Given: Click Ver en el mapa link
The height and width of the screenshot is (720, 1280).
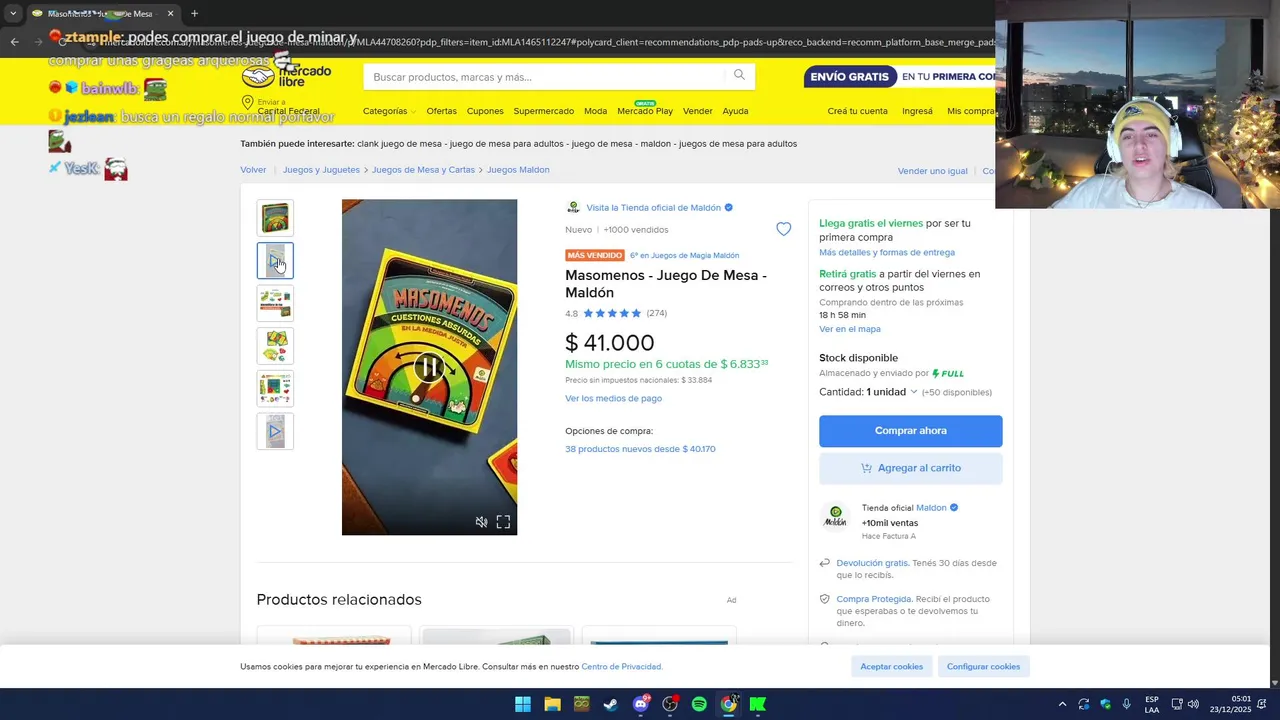Looking at the screenshot, I should 850,329.
